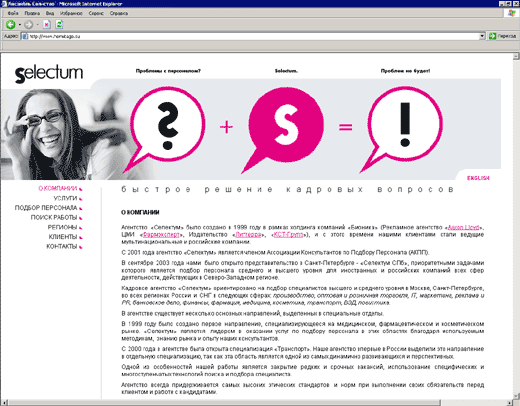Open the ПОДБОР ПЕРСОНАЛА section
Viewport: 520px width, 406px height.
[x=46, y=208]
